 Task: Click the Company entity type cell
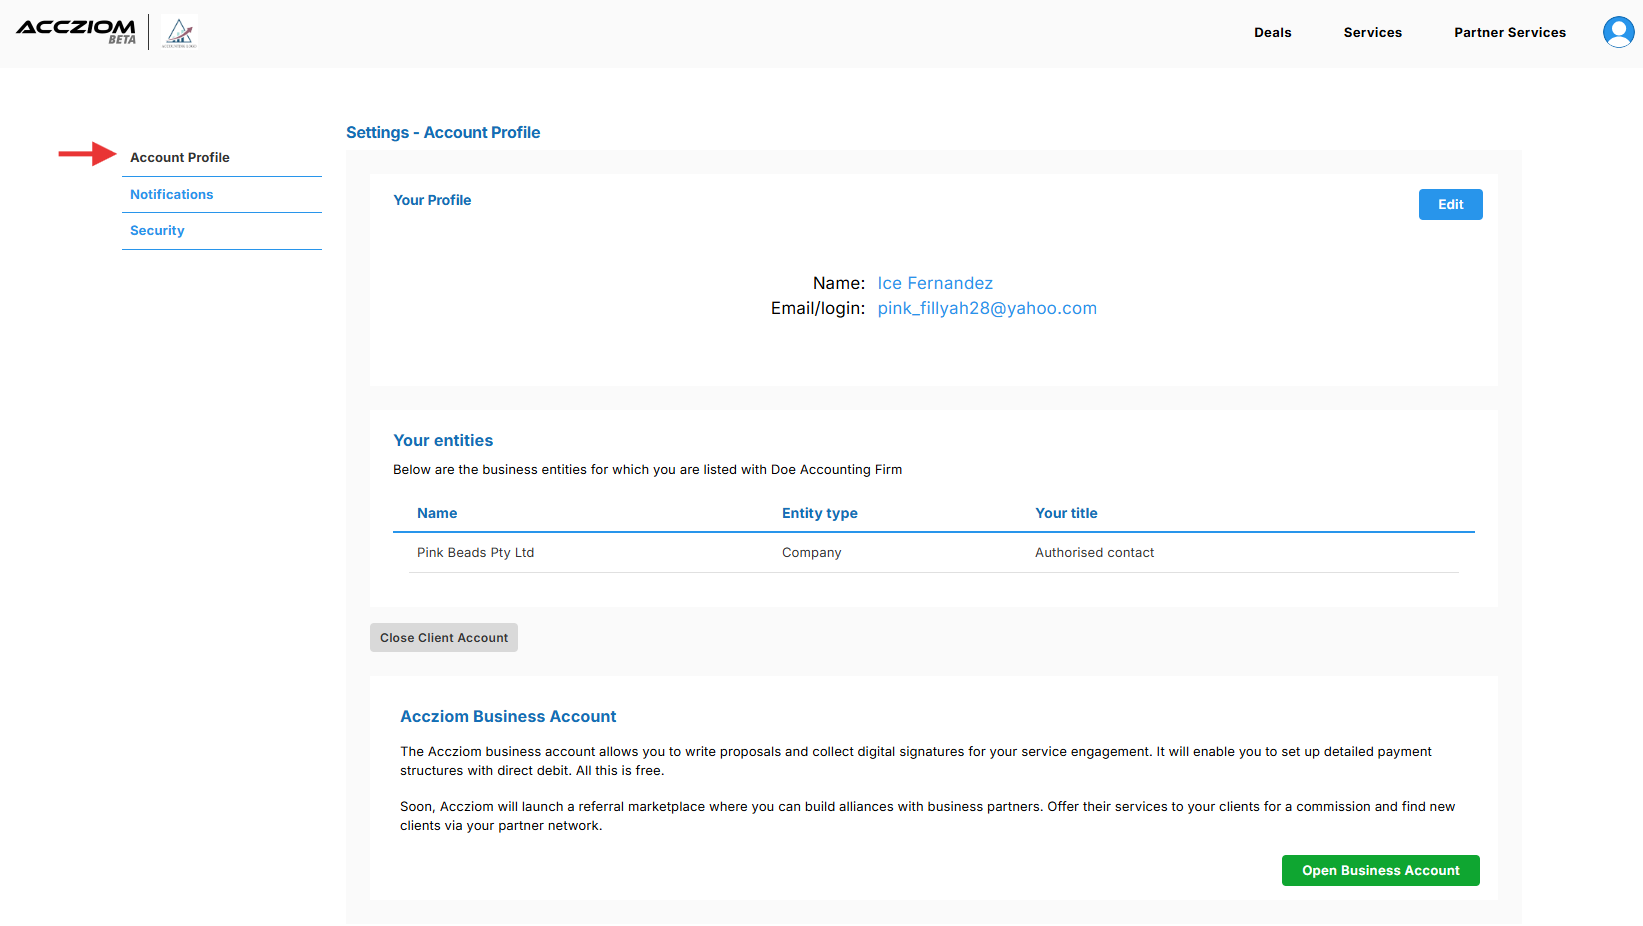(x=811, y=552)
